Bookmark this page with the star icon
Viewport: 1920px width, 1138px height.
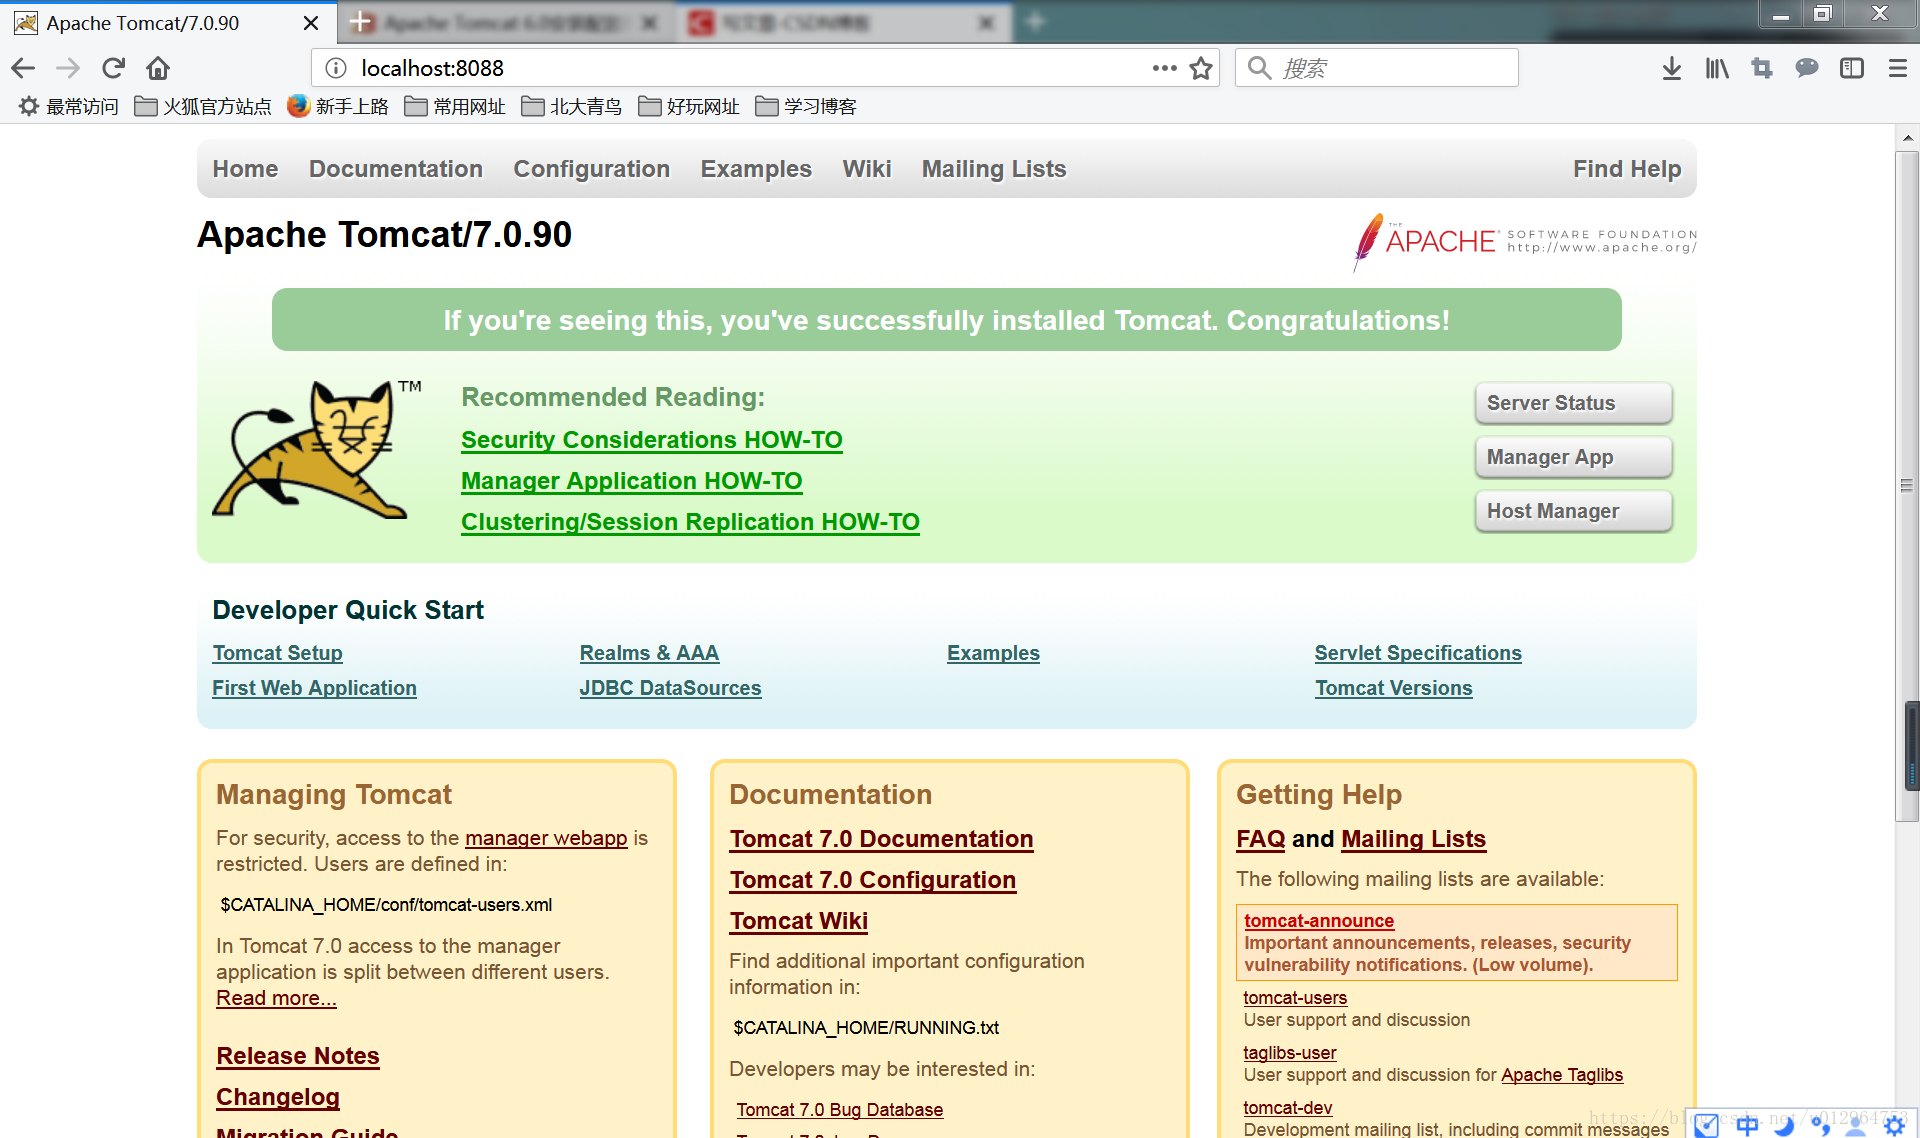(x=1201, y=68)
